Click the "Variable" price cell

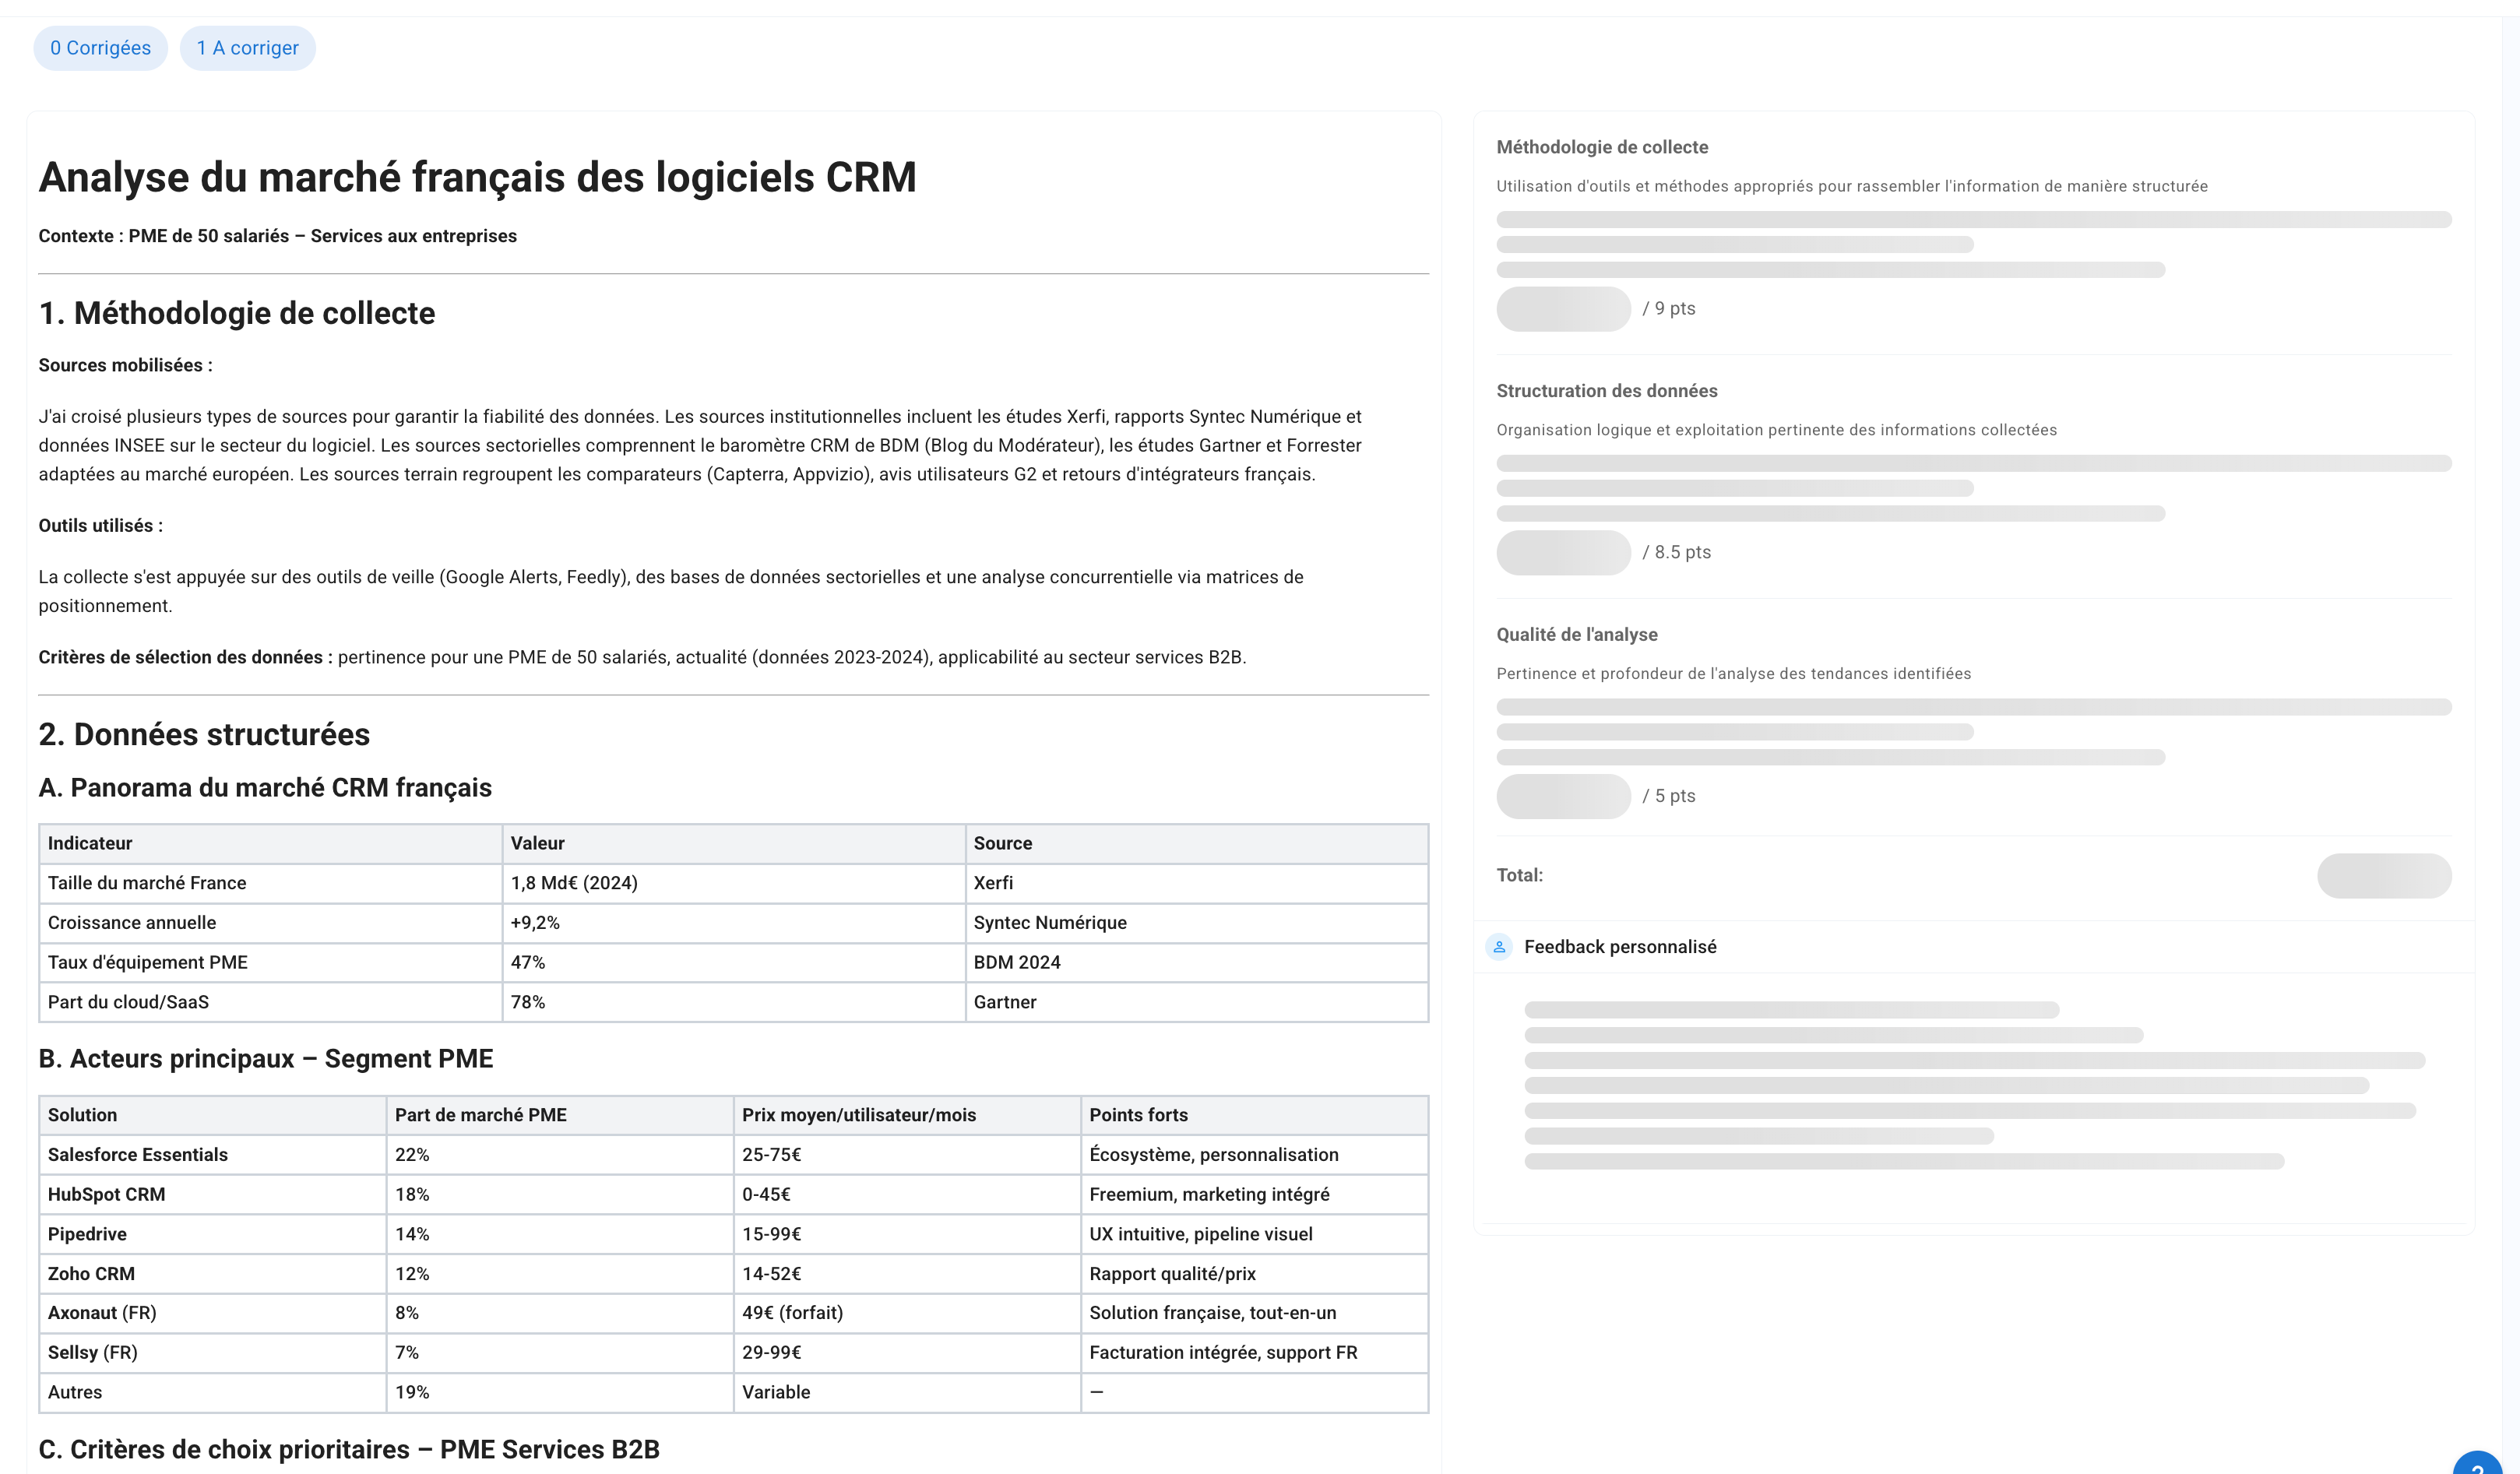(907, 1392)
